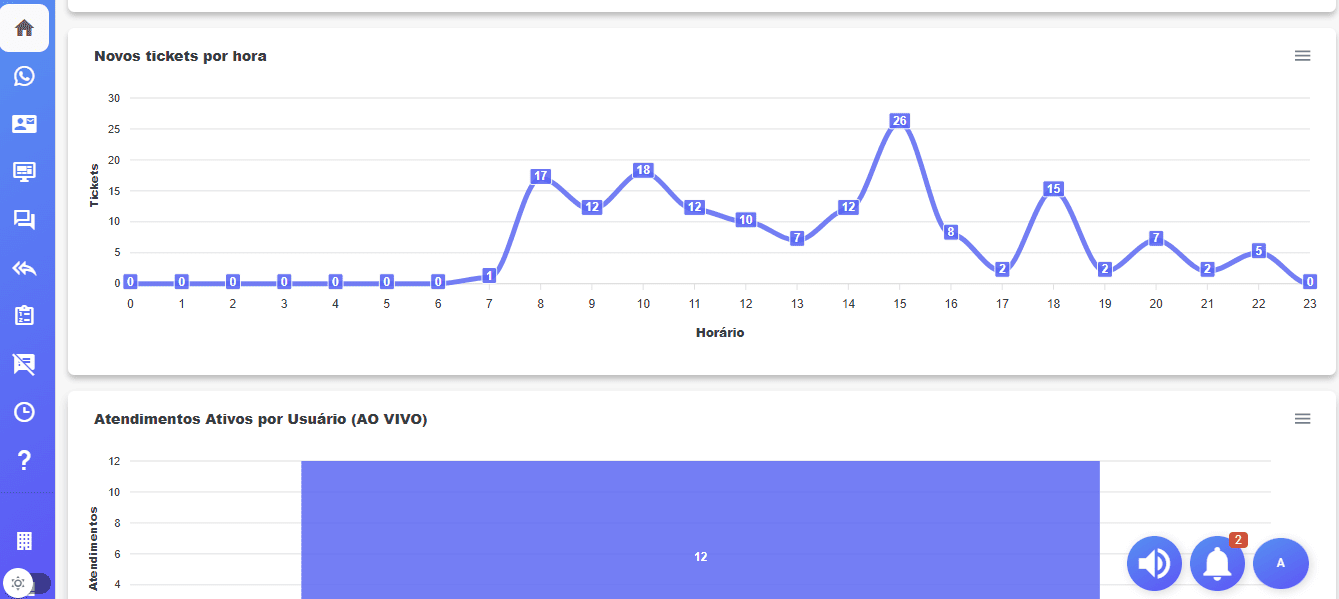Open the Contacts panel icon
This screenshot has height=599, width=1339.
(23, 123)
